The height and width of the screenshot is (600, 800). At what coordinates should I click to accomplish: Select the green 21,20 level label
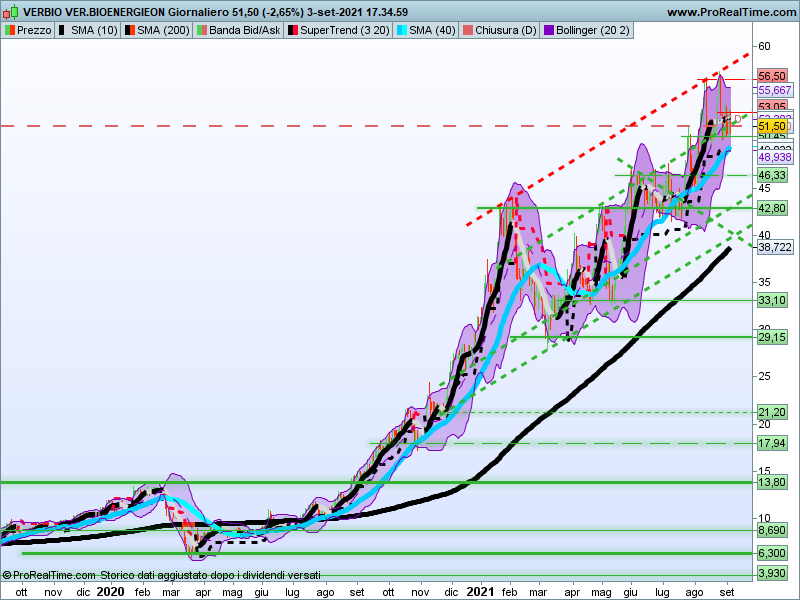coord(772,412)
